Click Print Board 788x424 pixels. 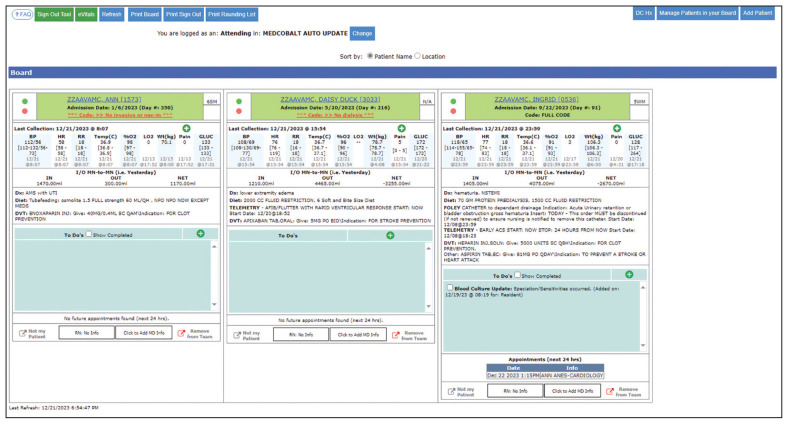coord(145,15)
